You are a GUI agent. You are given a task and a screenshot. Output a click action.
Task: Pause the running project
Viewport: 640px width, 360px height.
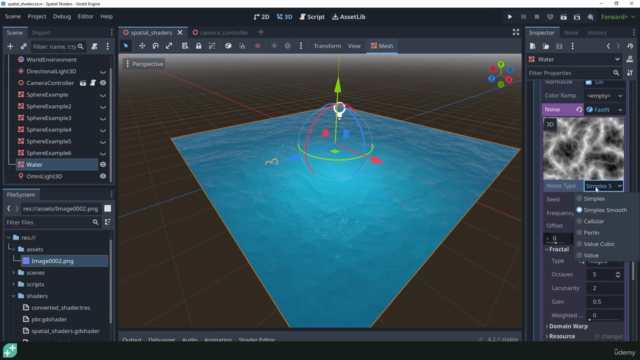523,17
